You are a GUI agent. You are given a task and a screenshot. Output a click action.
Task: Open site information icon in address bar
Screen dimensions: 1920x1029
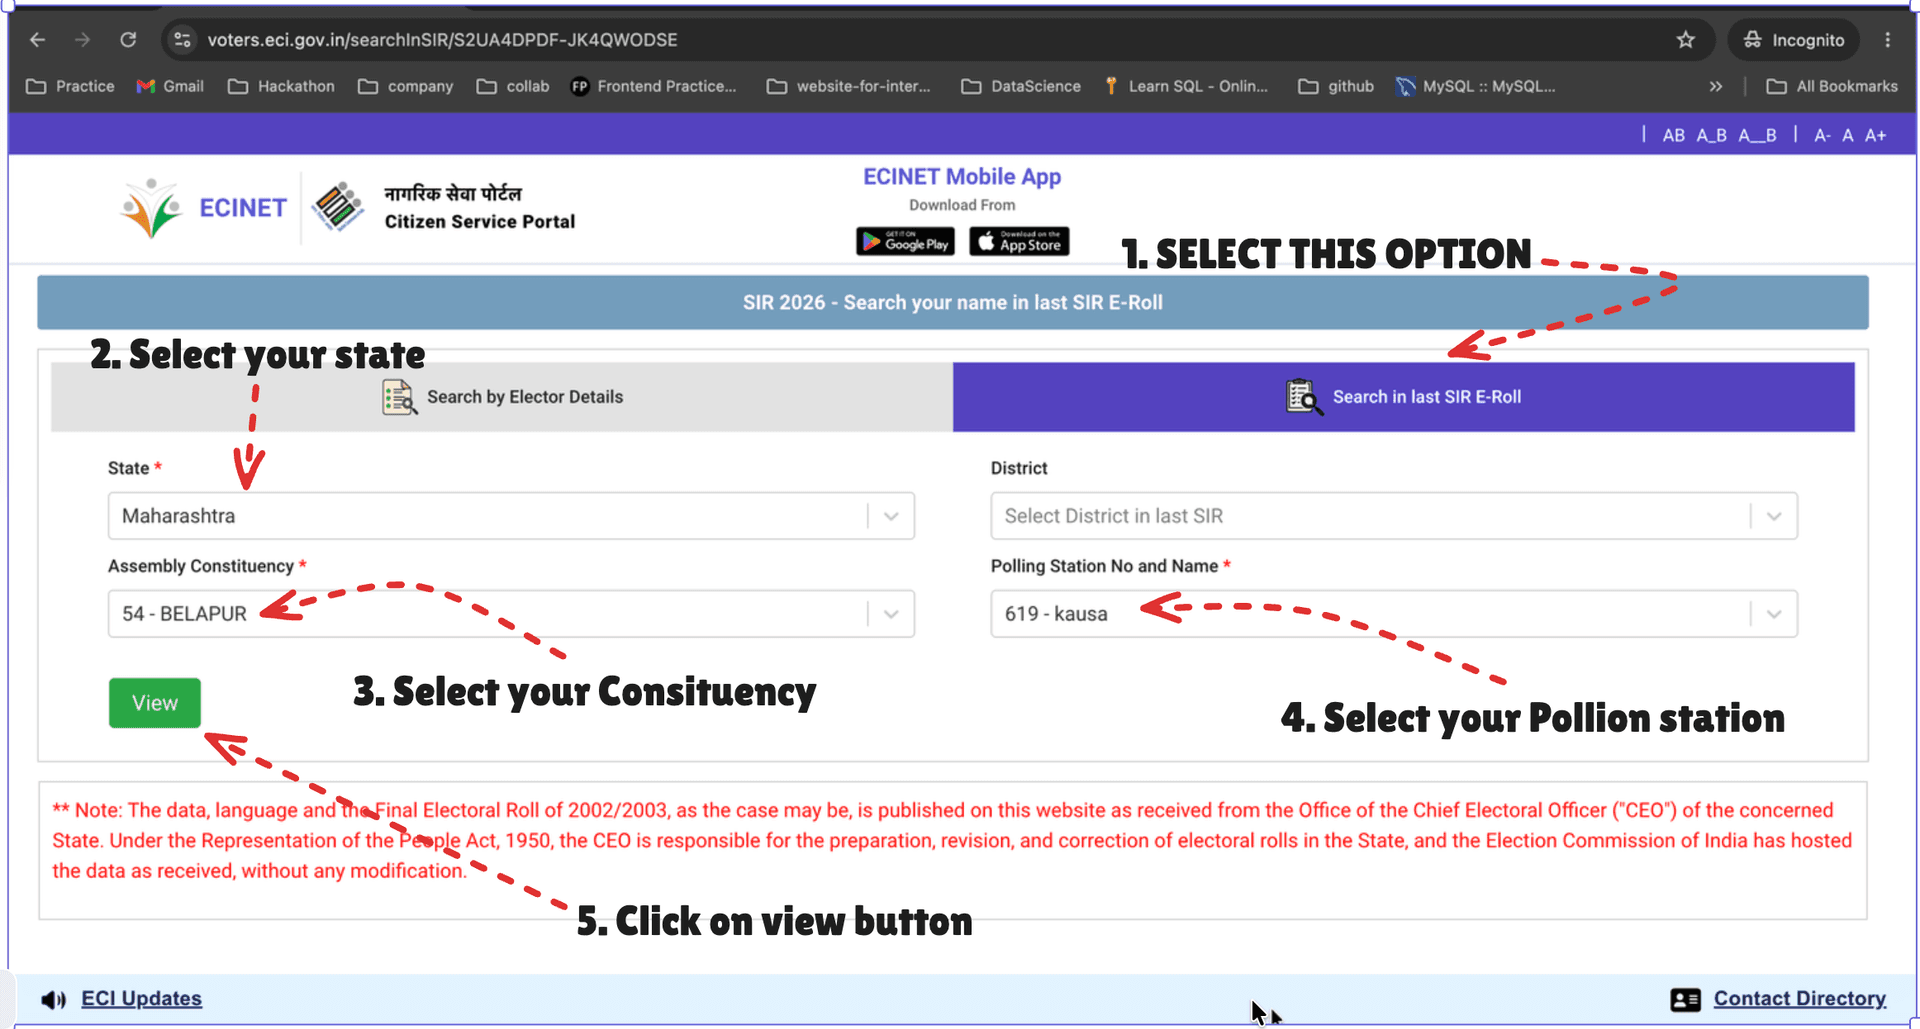tap(182, 40)
